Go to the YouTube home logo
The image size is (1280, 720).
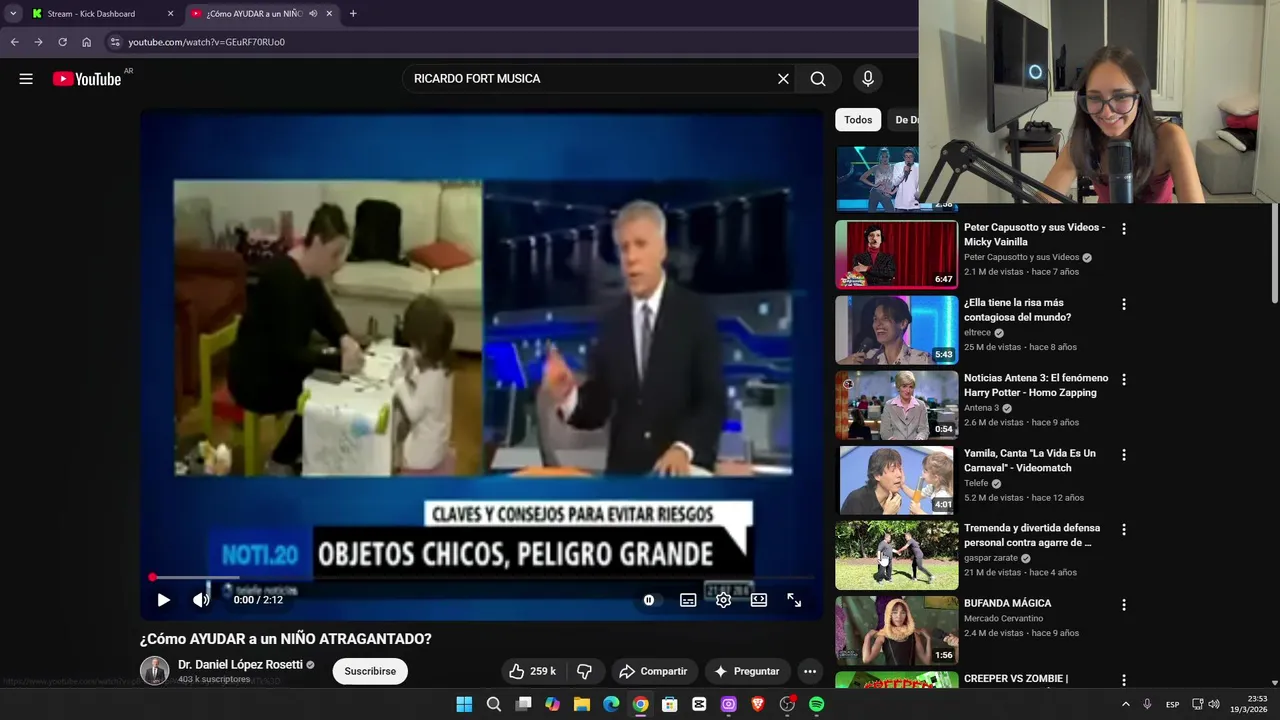tap(87, 79)
